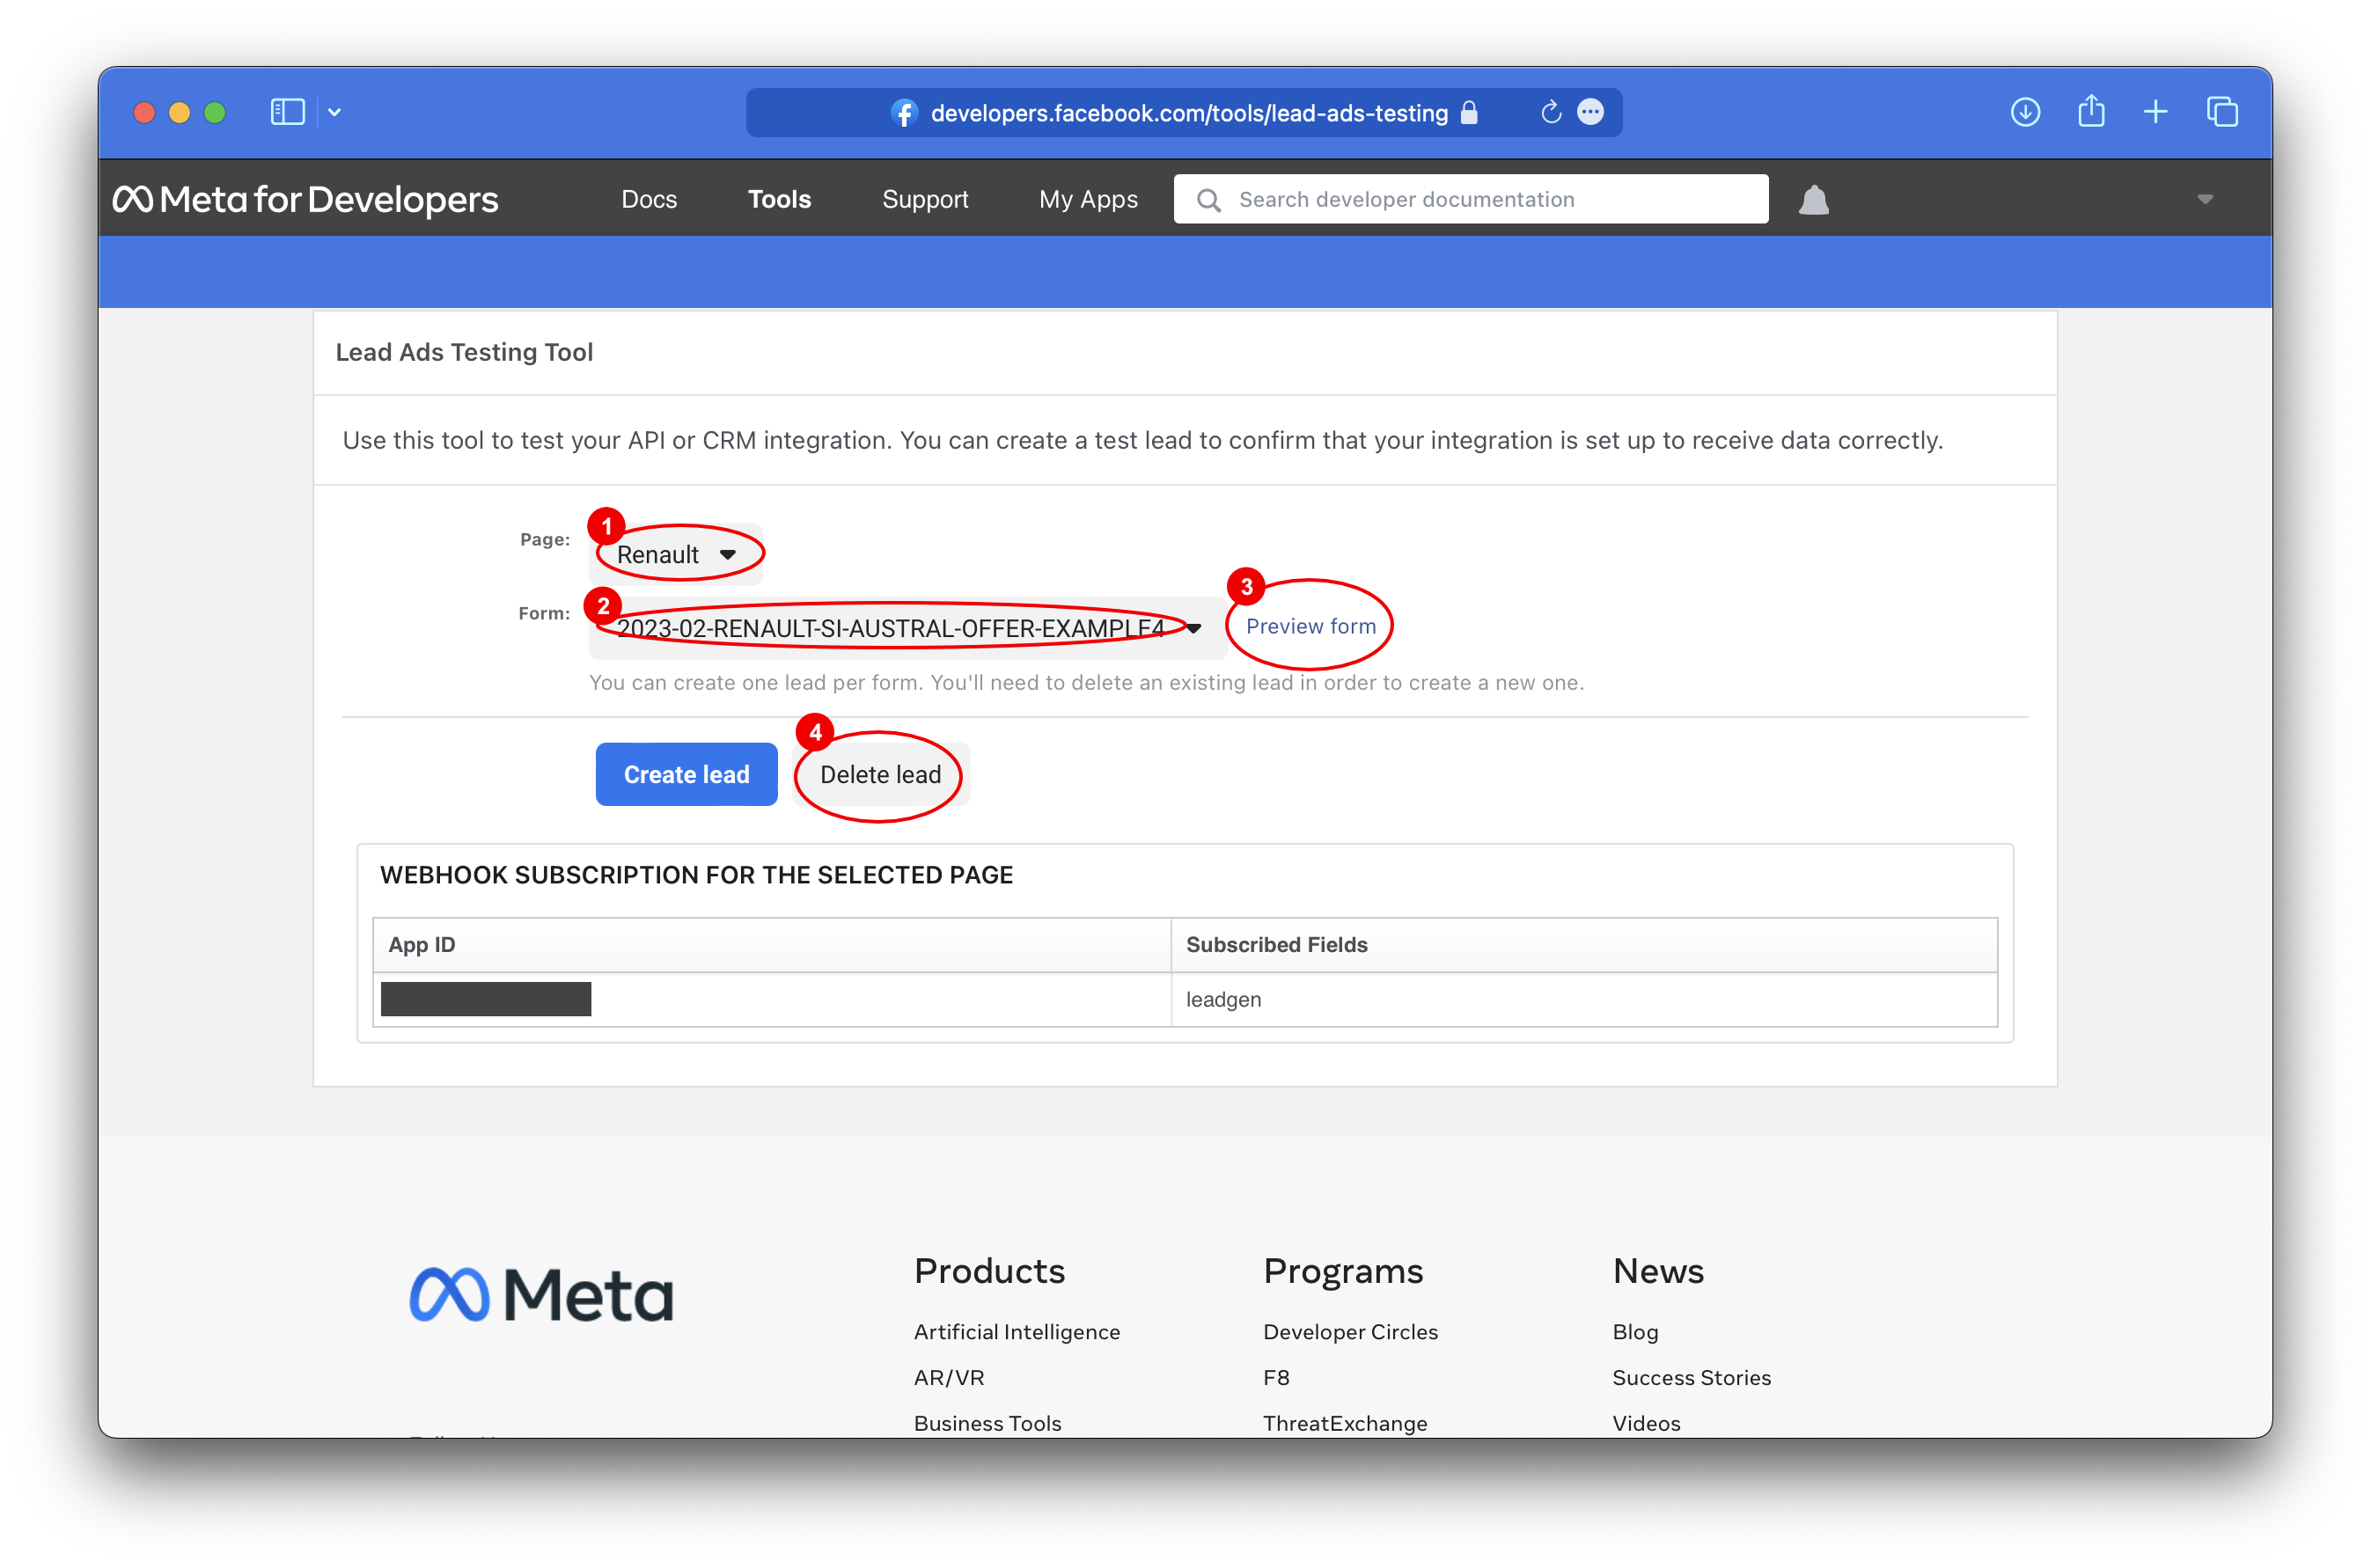Click the address bar more options icon
2371x1568 pixels.
(1590, 112)
